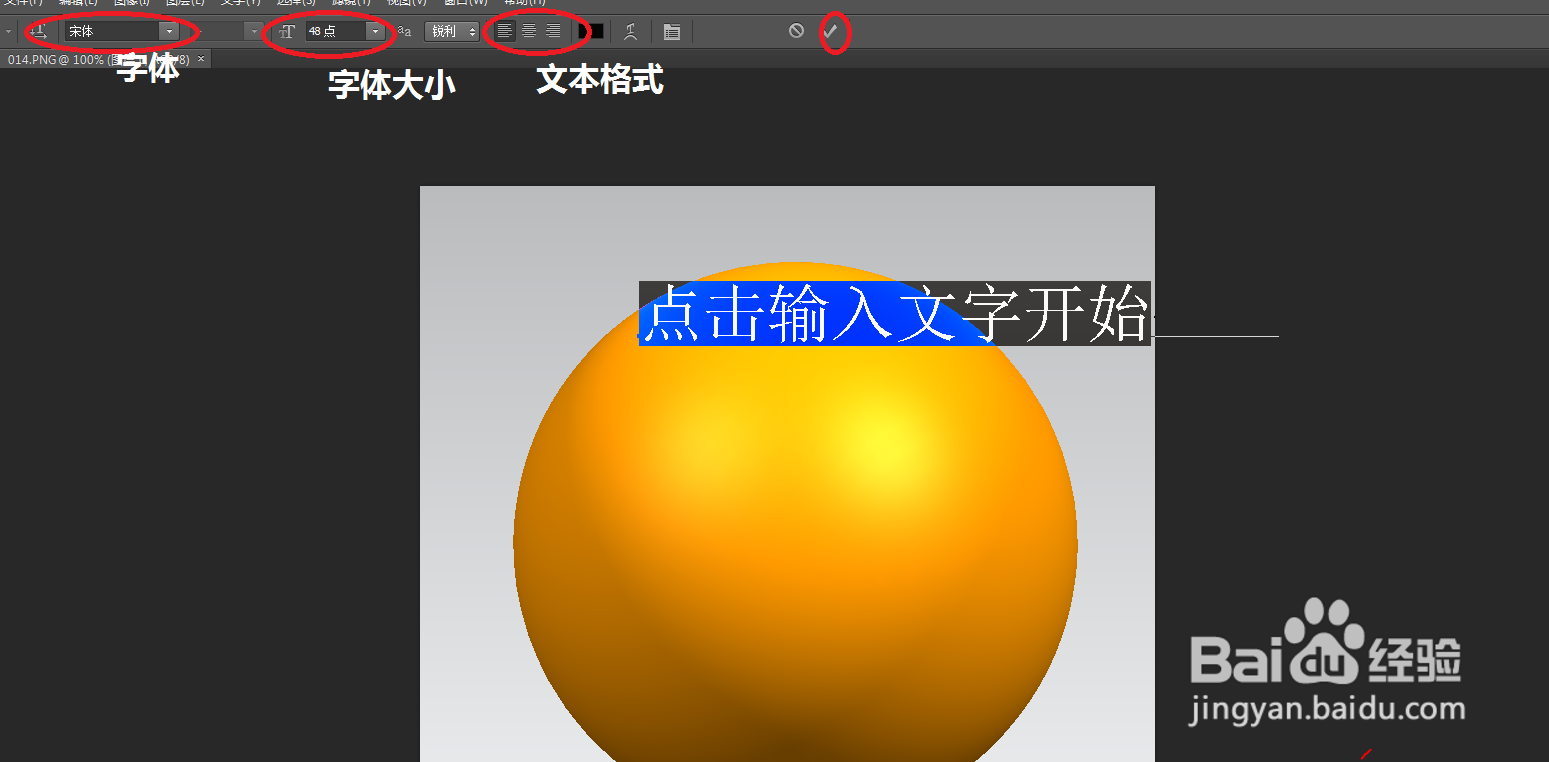Close the 014.PNG document tab

201,59
